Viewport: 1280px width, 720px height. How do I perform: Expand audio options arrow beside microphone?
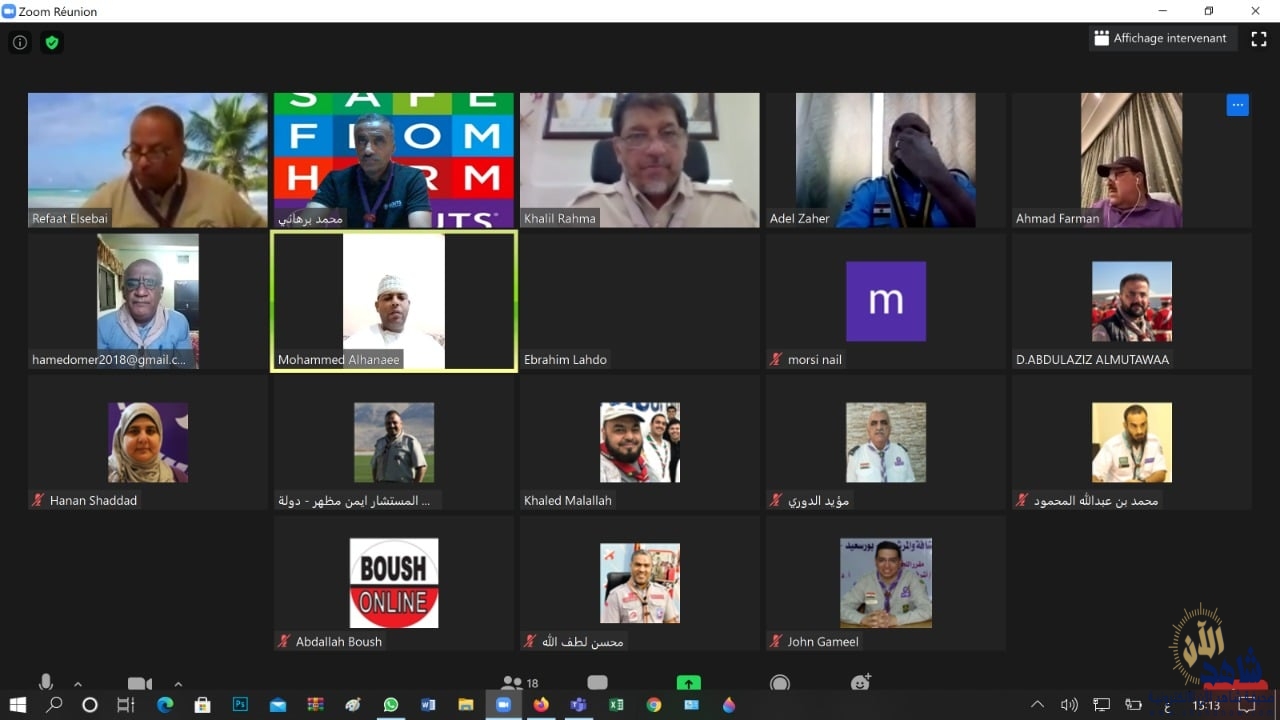(78, 685)
